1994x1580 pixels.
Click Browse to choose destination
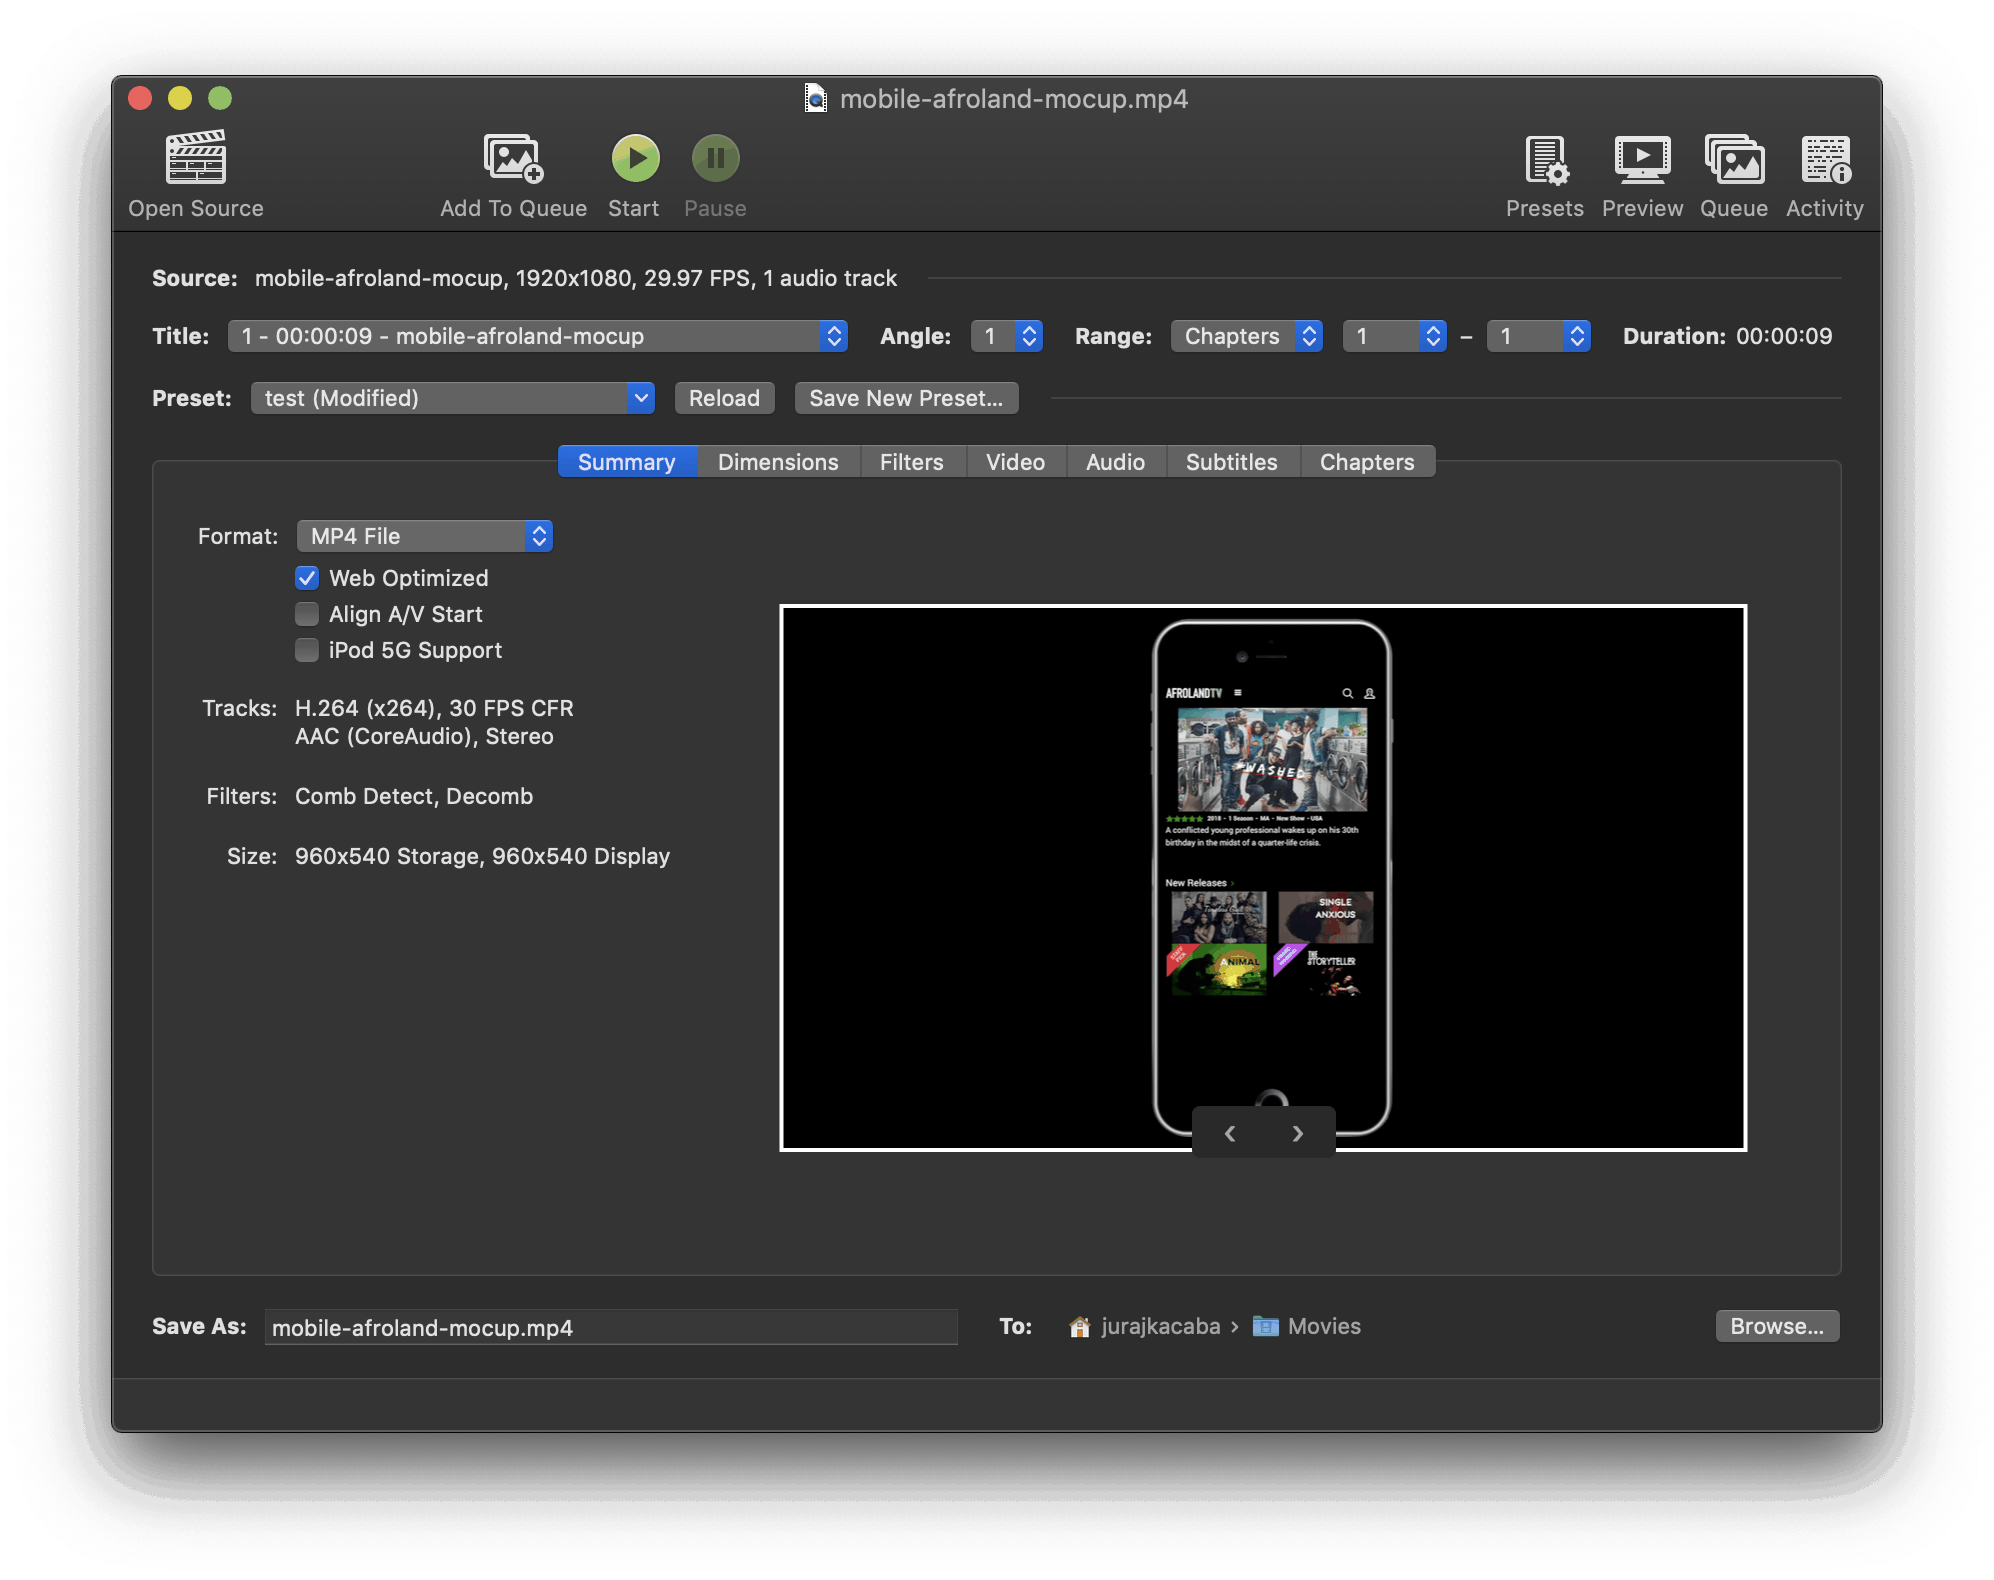click(x=1777, y=1326)
